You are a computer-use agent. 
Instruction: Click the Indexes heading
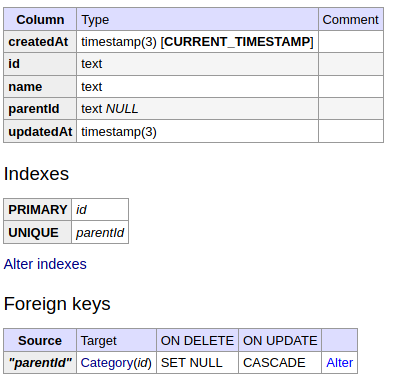pos(36,174)
